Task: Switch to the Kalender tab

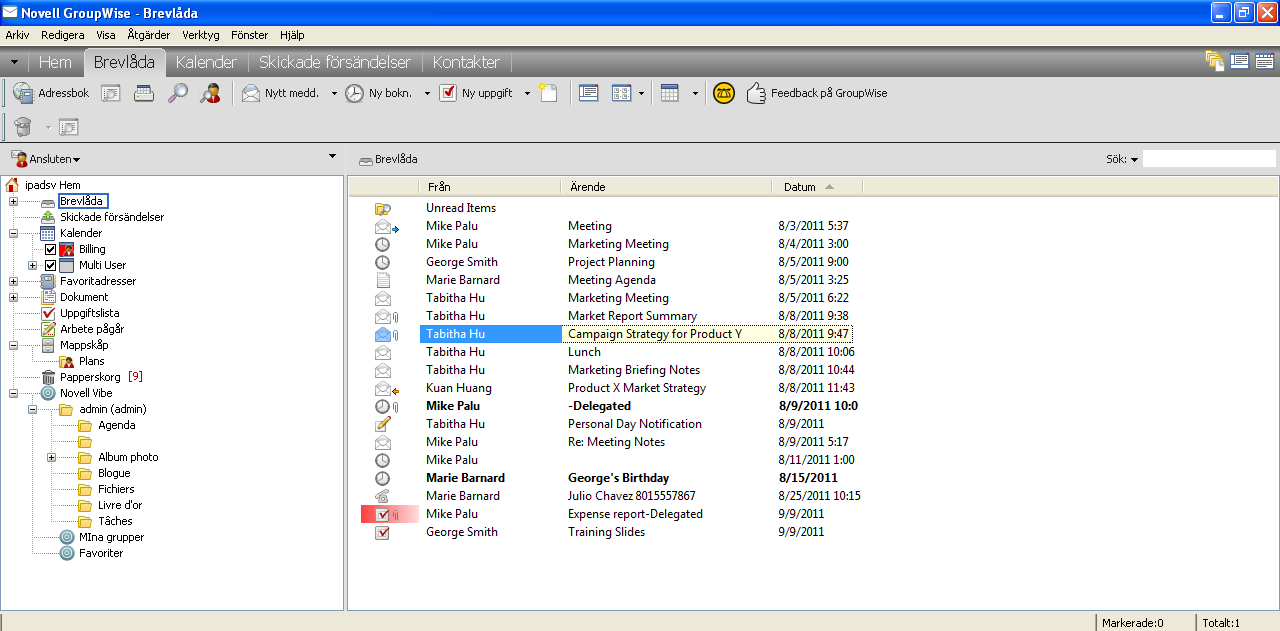Action: point(206,62)
